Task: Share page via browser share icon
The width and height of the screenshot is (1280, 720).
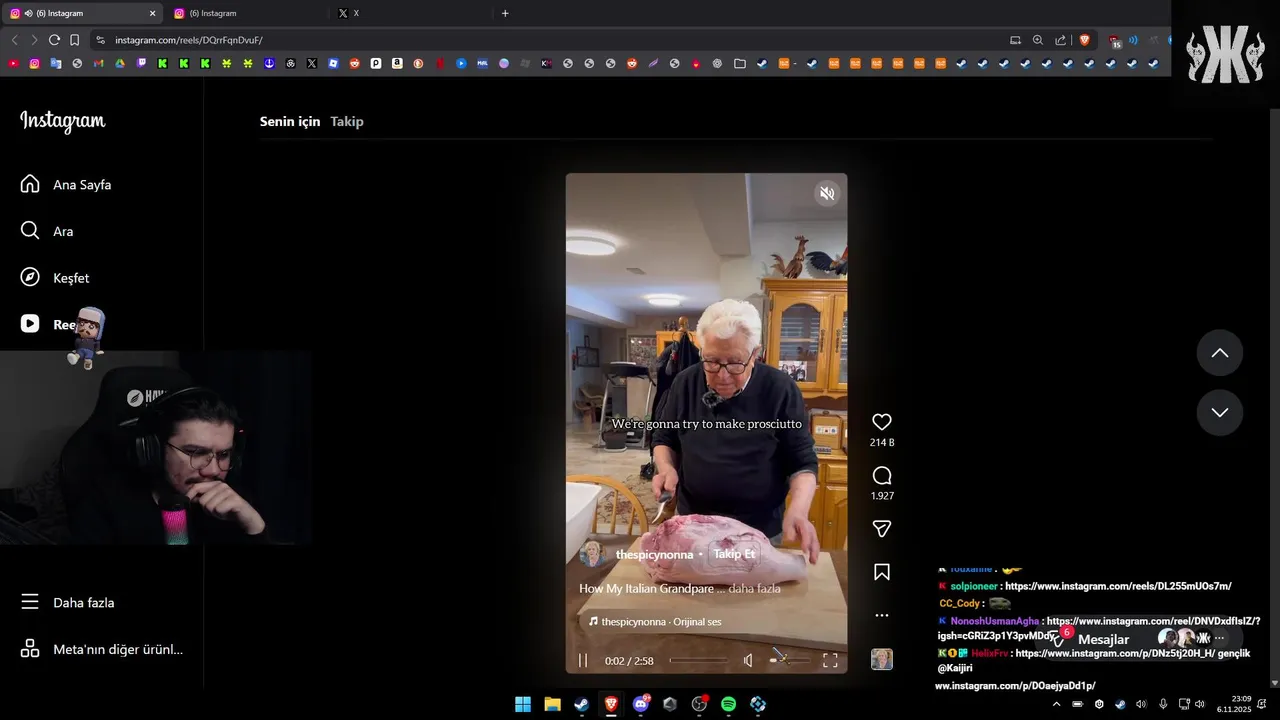Action: (x=1060, y=40)
